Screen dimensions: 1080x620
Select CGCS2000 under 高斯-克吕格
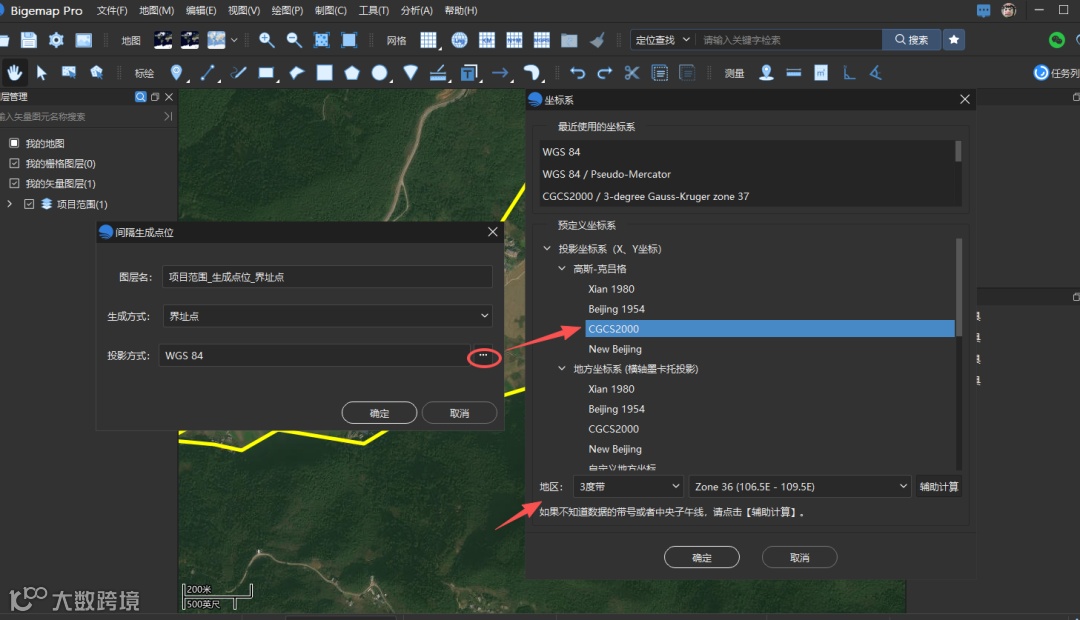[x=770, y=329]
